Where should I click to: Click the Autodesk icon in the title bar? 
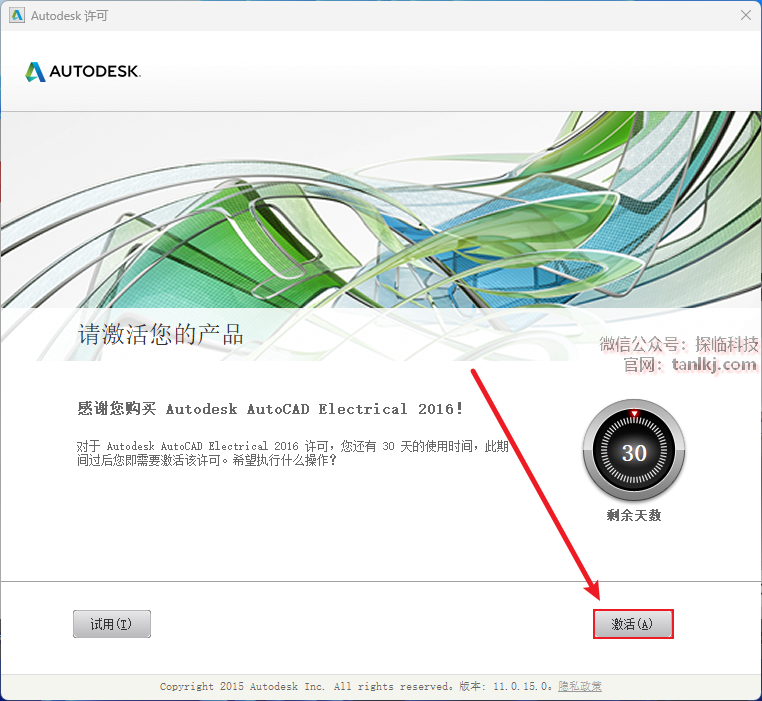point(17,16)
